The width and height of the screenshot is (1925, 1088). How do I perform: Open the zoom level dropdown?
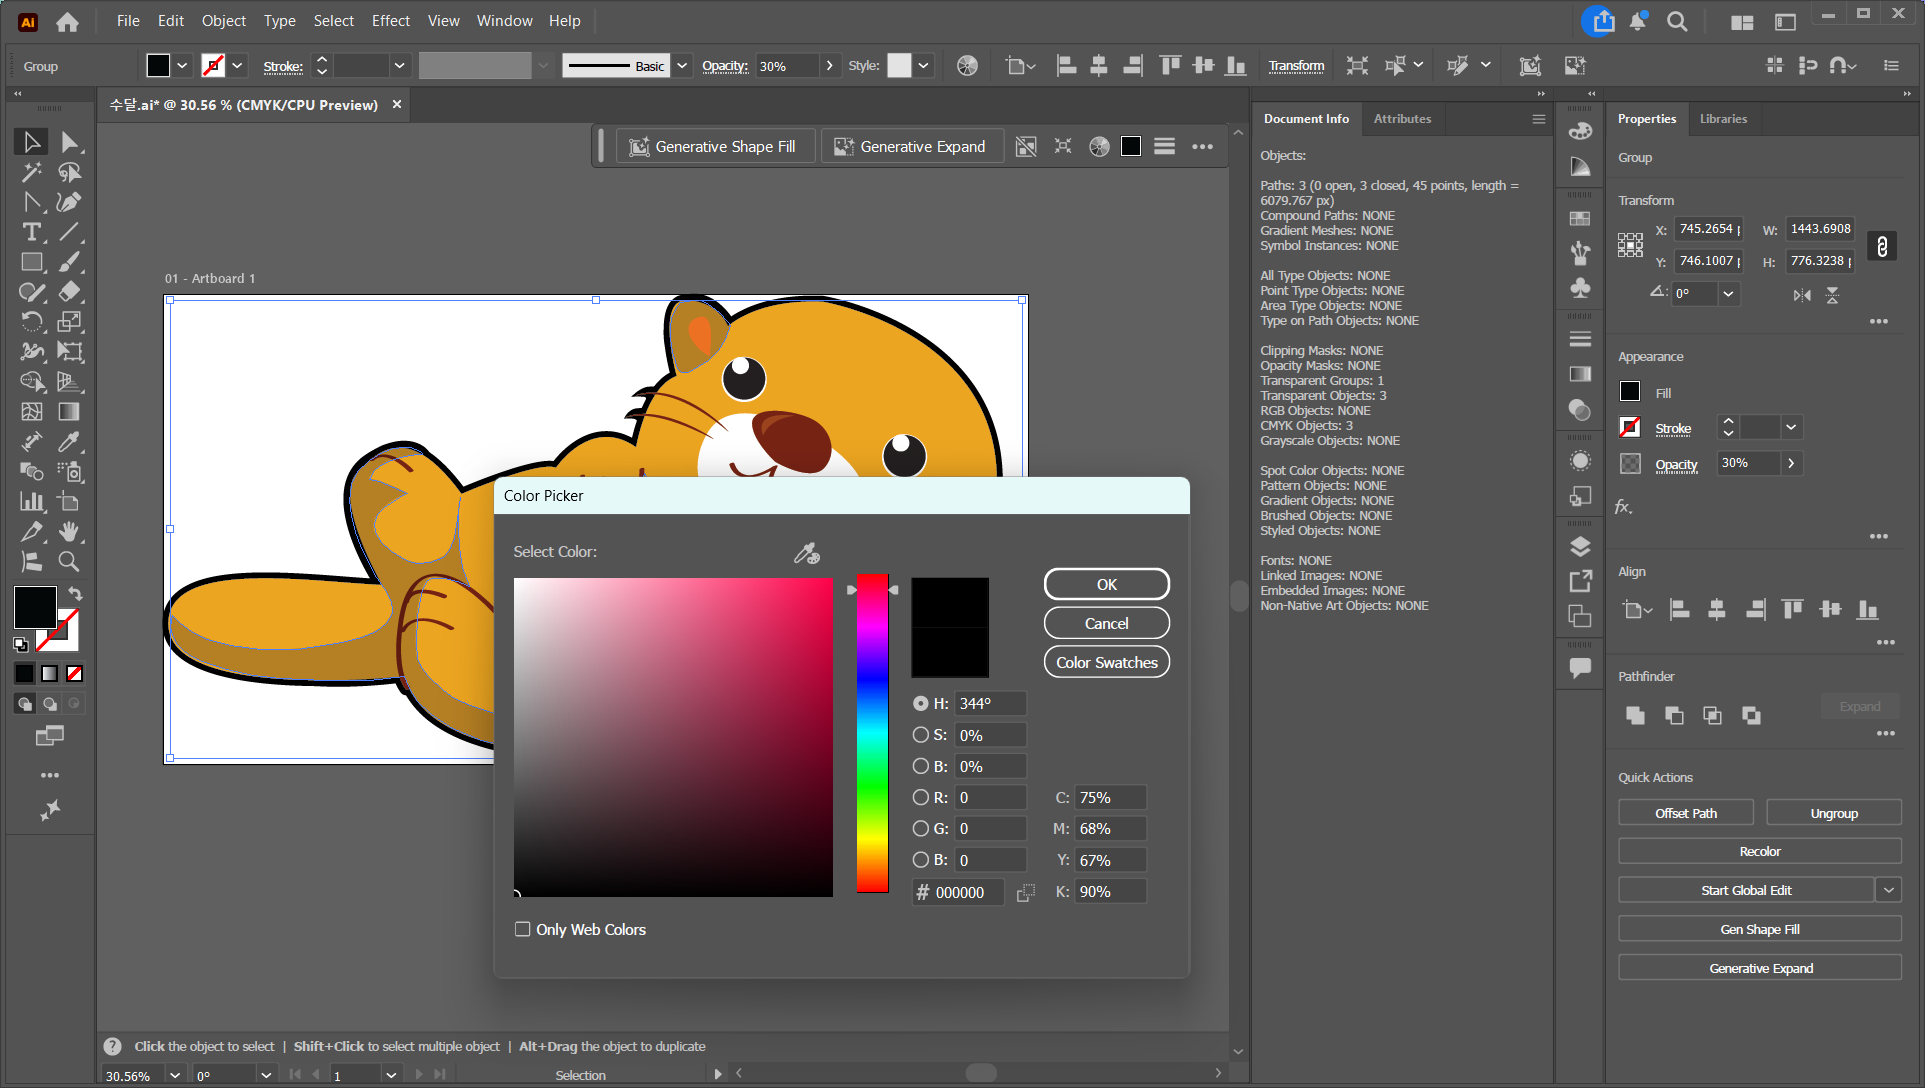point(175,1075)
